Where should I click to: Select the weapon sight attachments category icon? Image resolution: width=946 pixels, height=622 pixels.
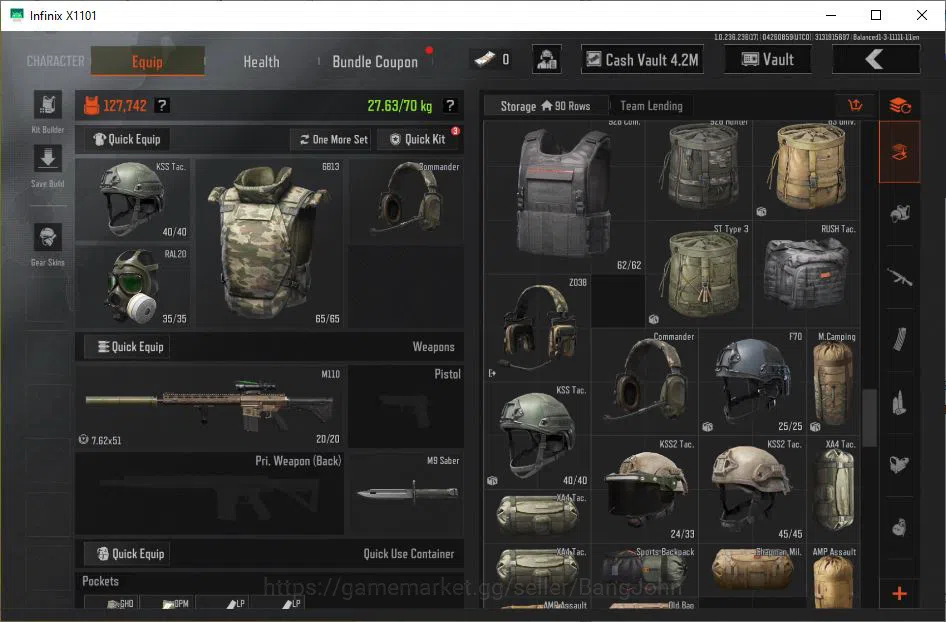900,464
